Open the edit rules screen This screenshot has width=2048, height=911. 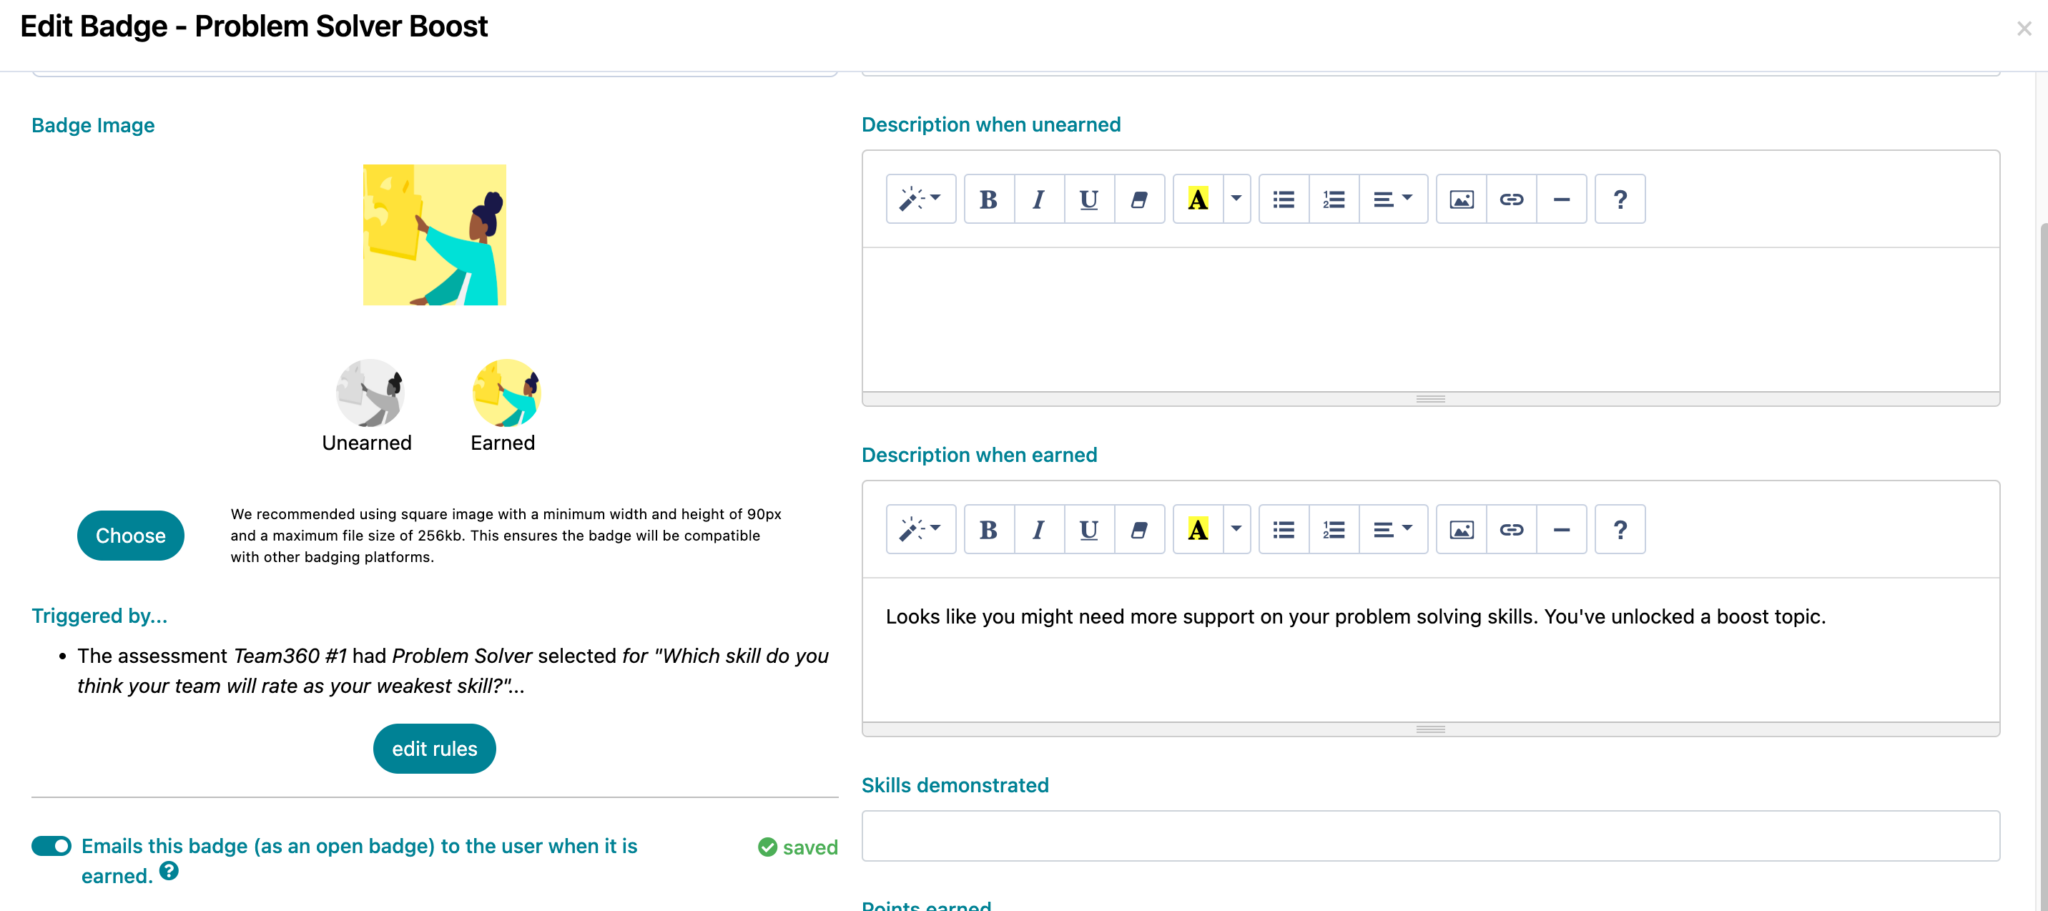(434, 748)
